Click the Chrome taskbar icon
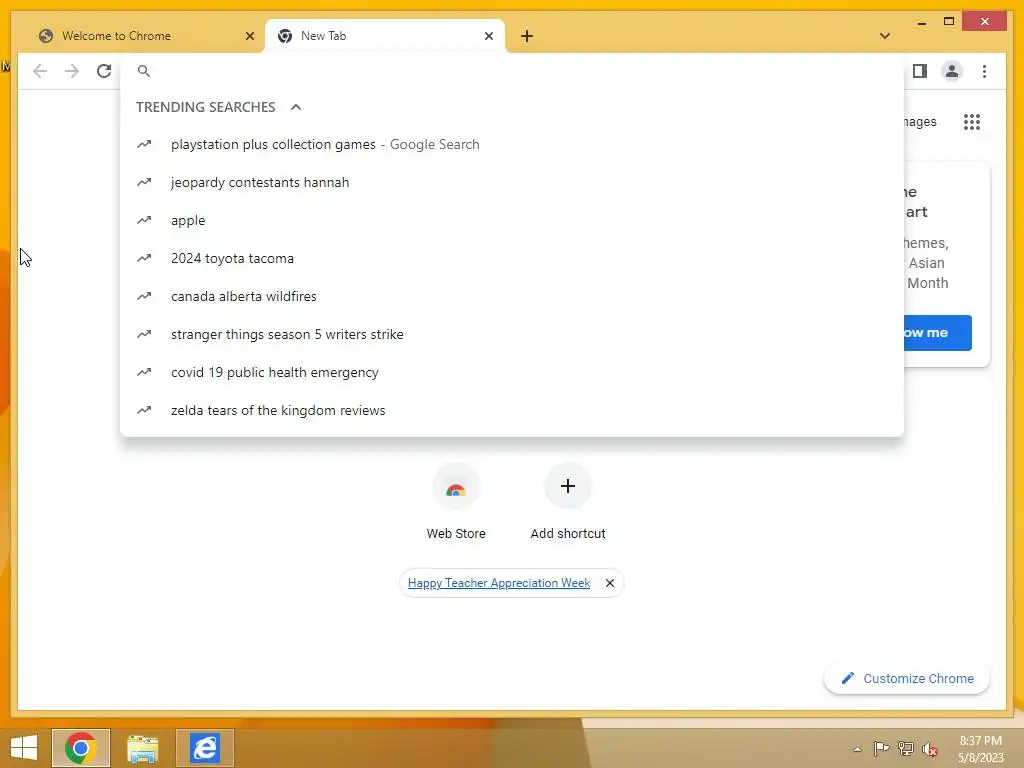Viewport: 1024px width, 768px height. pos(81,748)
